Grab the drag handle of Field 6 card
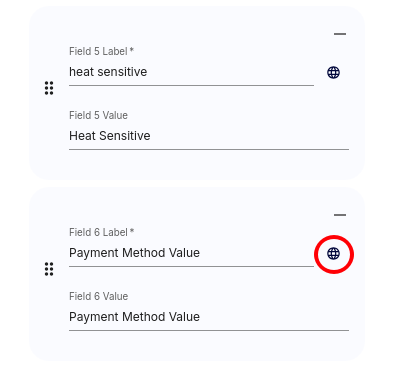This screenshot has height=366, width=409. (49, 269)
